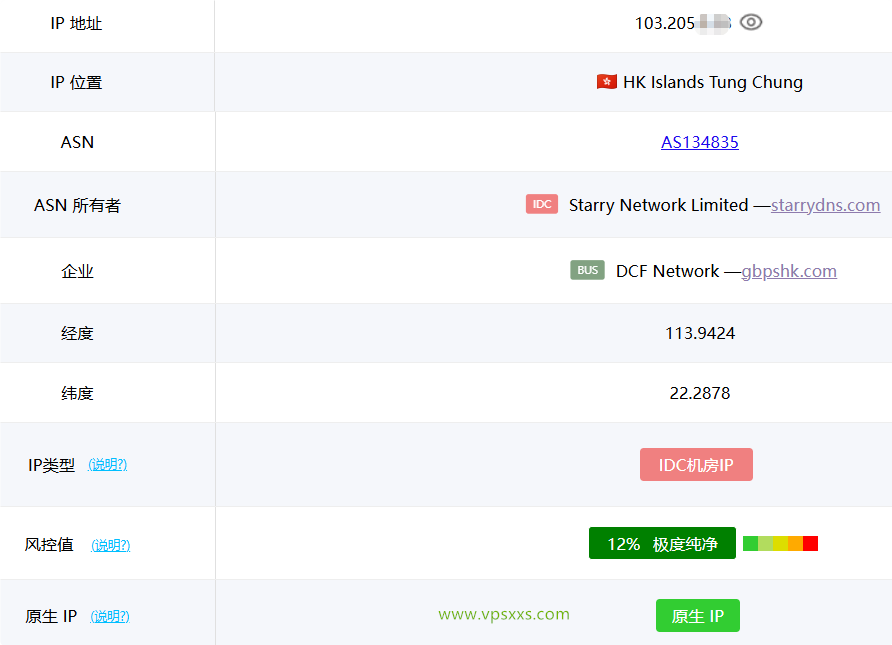This screenshot has height=645, width=892.
Task: Click the BUS badge beside DCF Network
Action: click(x=587, y=270)
